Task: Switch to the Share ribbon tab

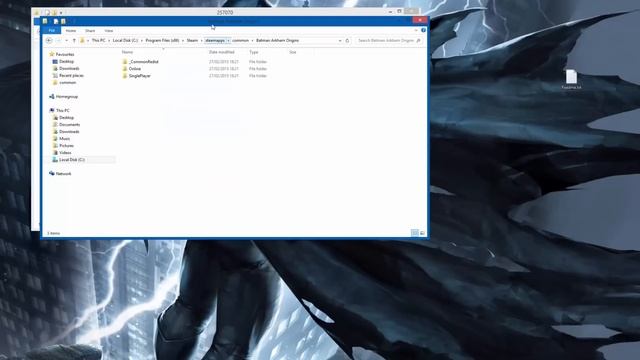Action: (90, 31)
